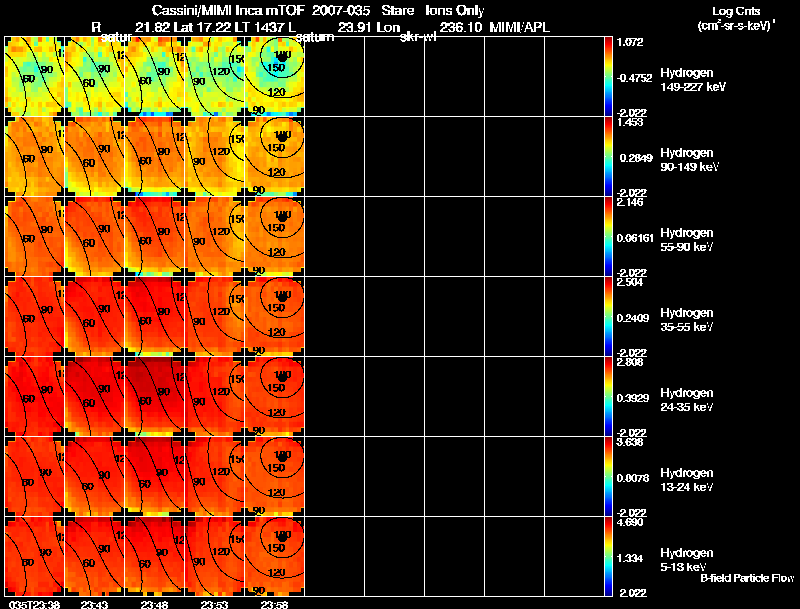
Task: Select the 35-55 keV image panel at 23:48
Action: pyautogui.click(x=155, y=316)
